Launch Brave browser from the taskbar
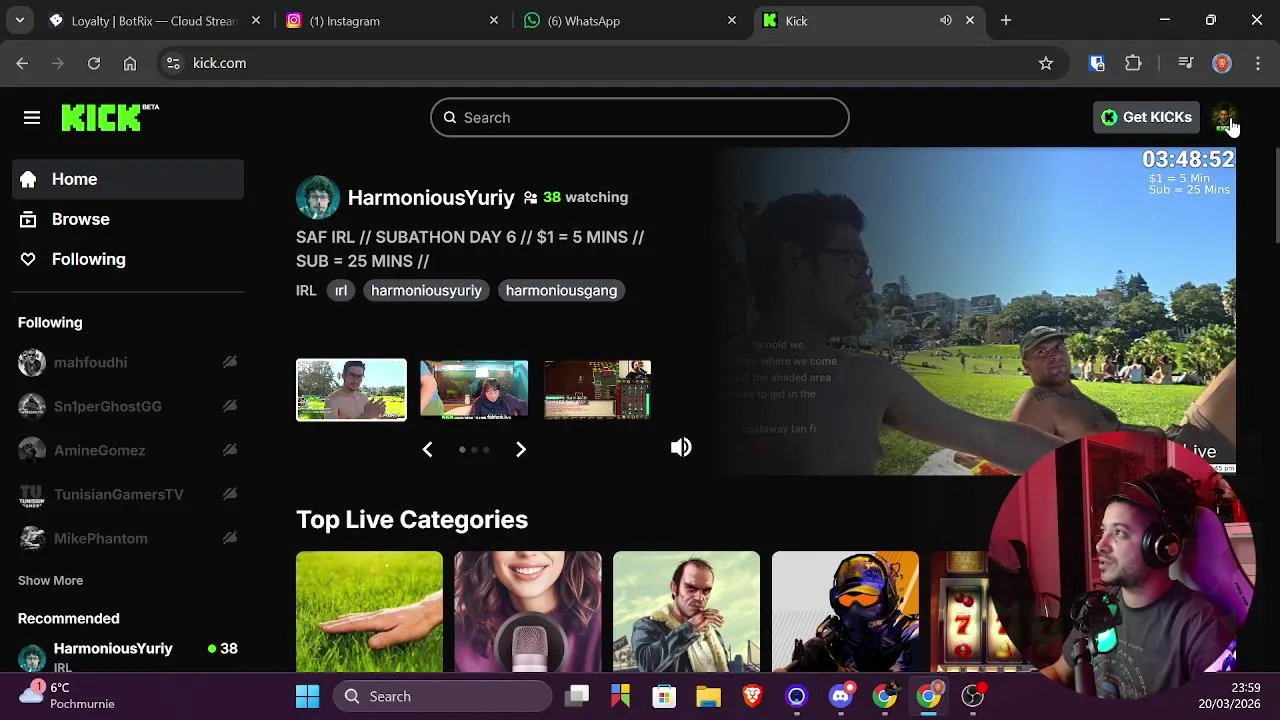 752,696
